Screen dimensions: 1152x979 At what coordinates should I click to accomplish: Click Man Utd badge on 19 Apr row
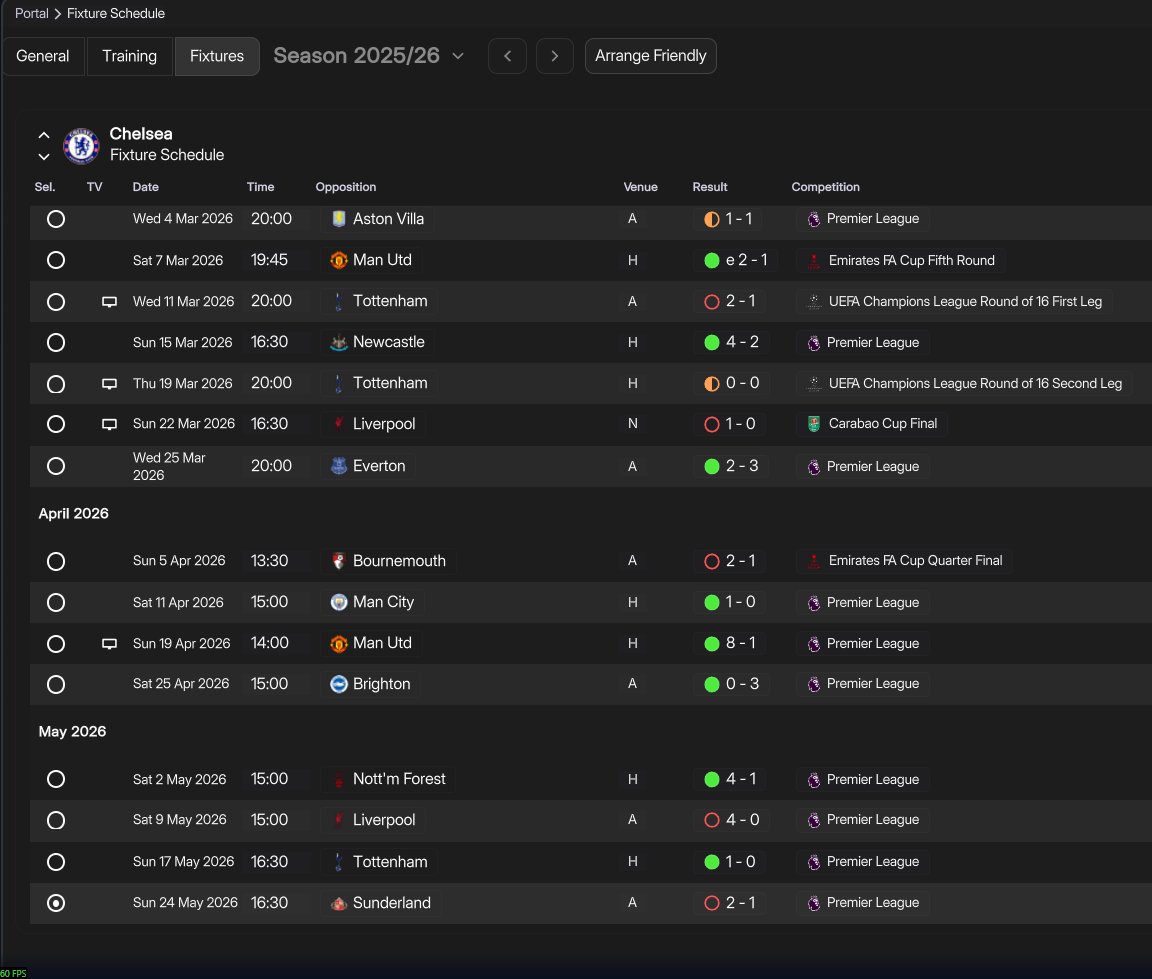coord(339,643)
